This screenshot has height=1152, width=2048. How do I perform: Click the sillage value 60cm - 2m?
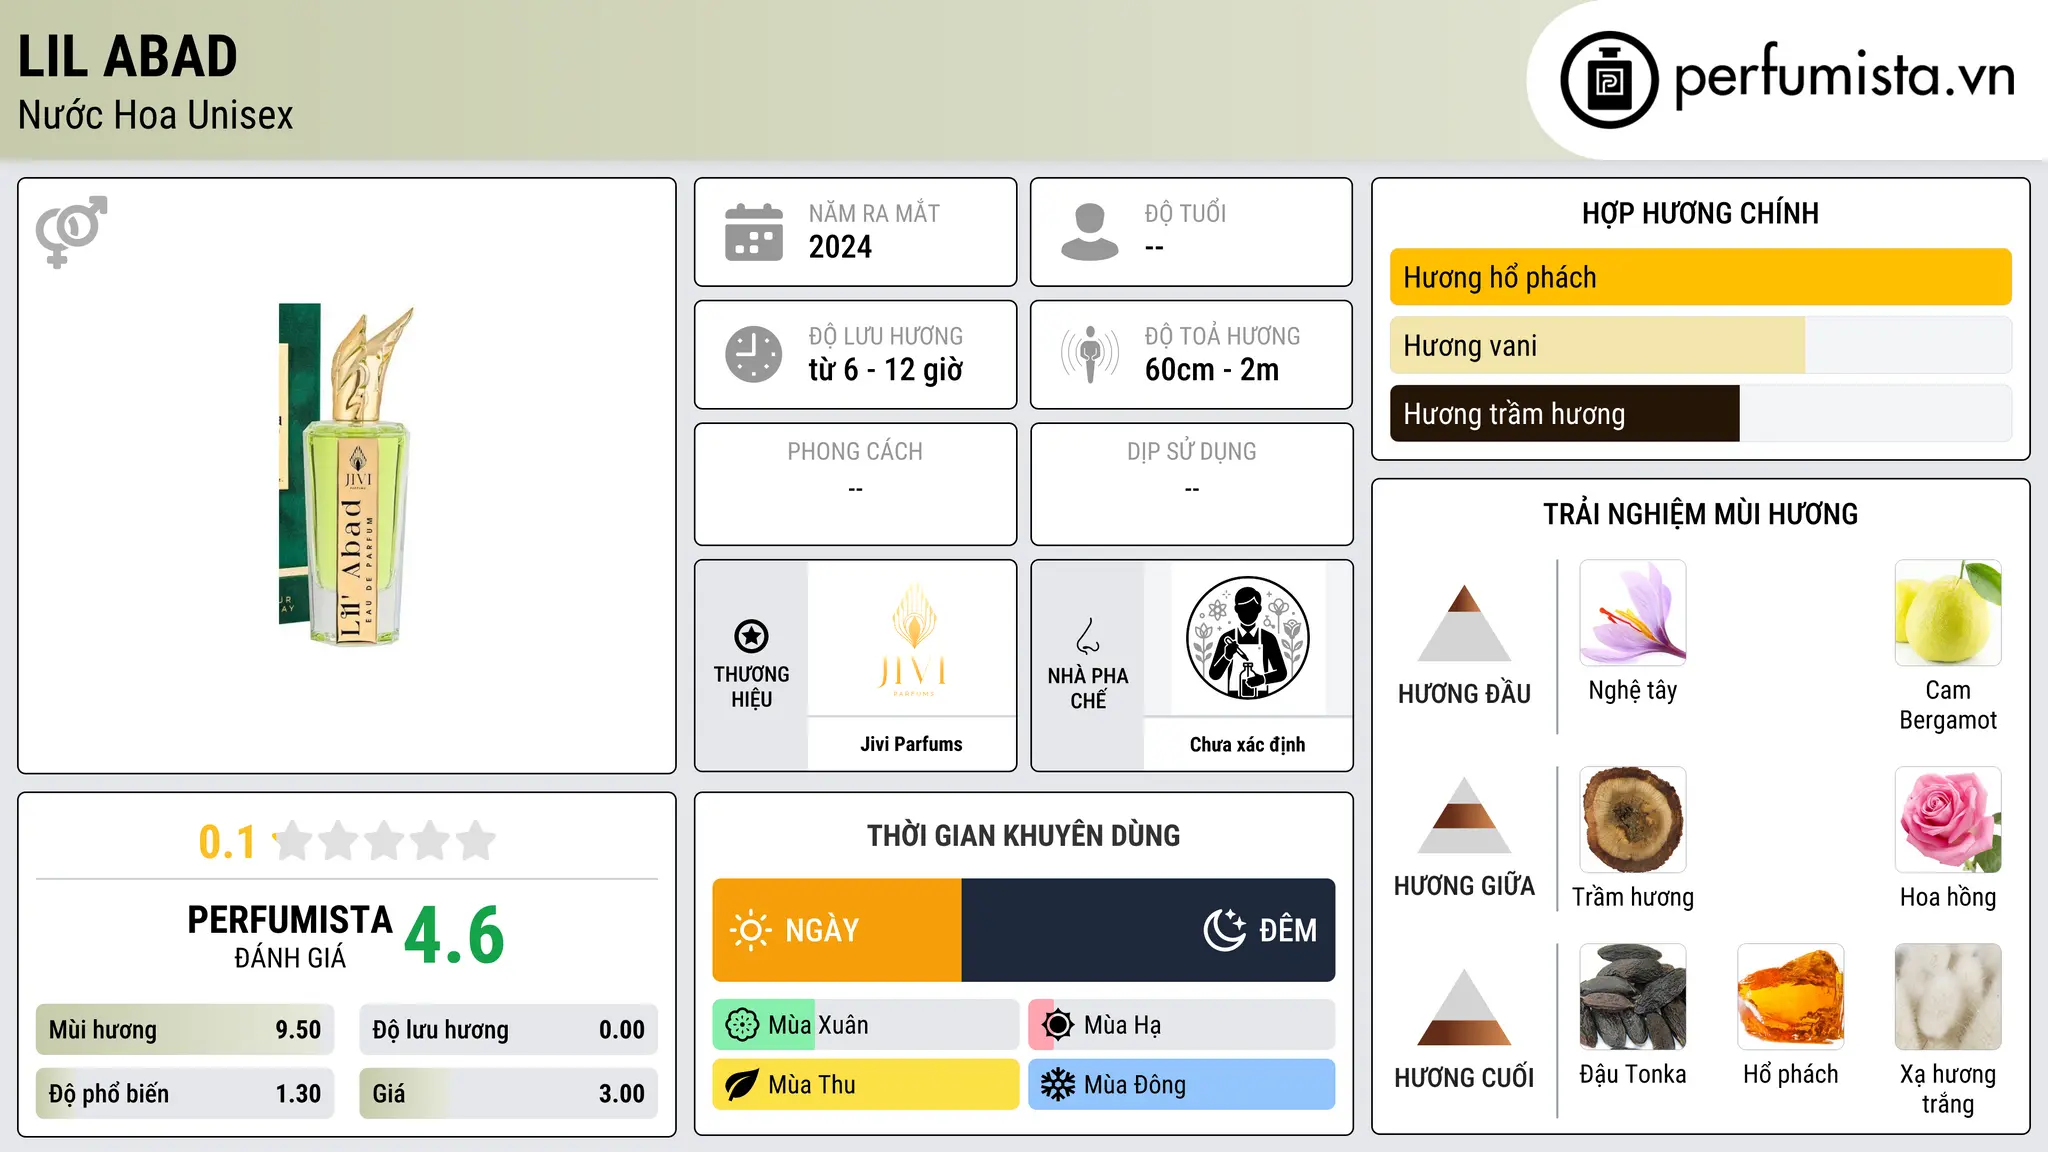(1212, 370)
